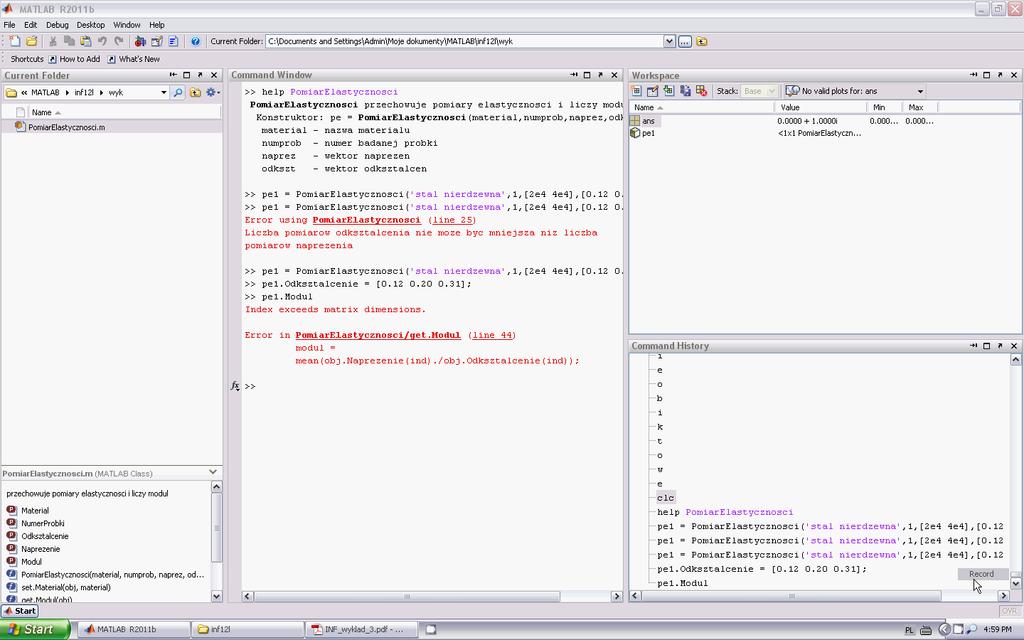Open the Debug menu

(x=57, y=25)
